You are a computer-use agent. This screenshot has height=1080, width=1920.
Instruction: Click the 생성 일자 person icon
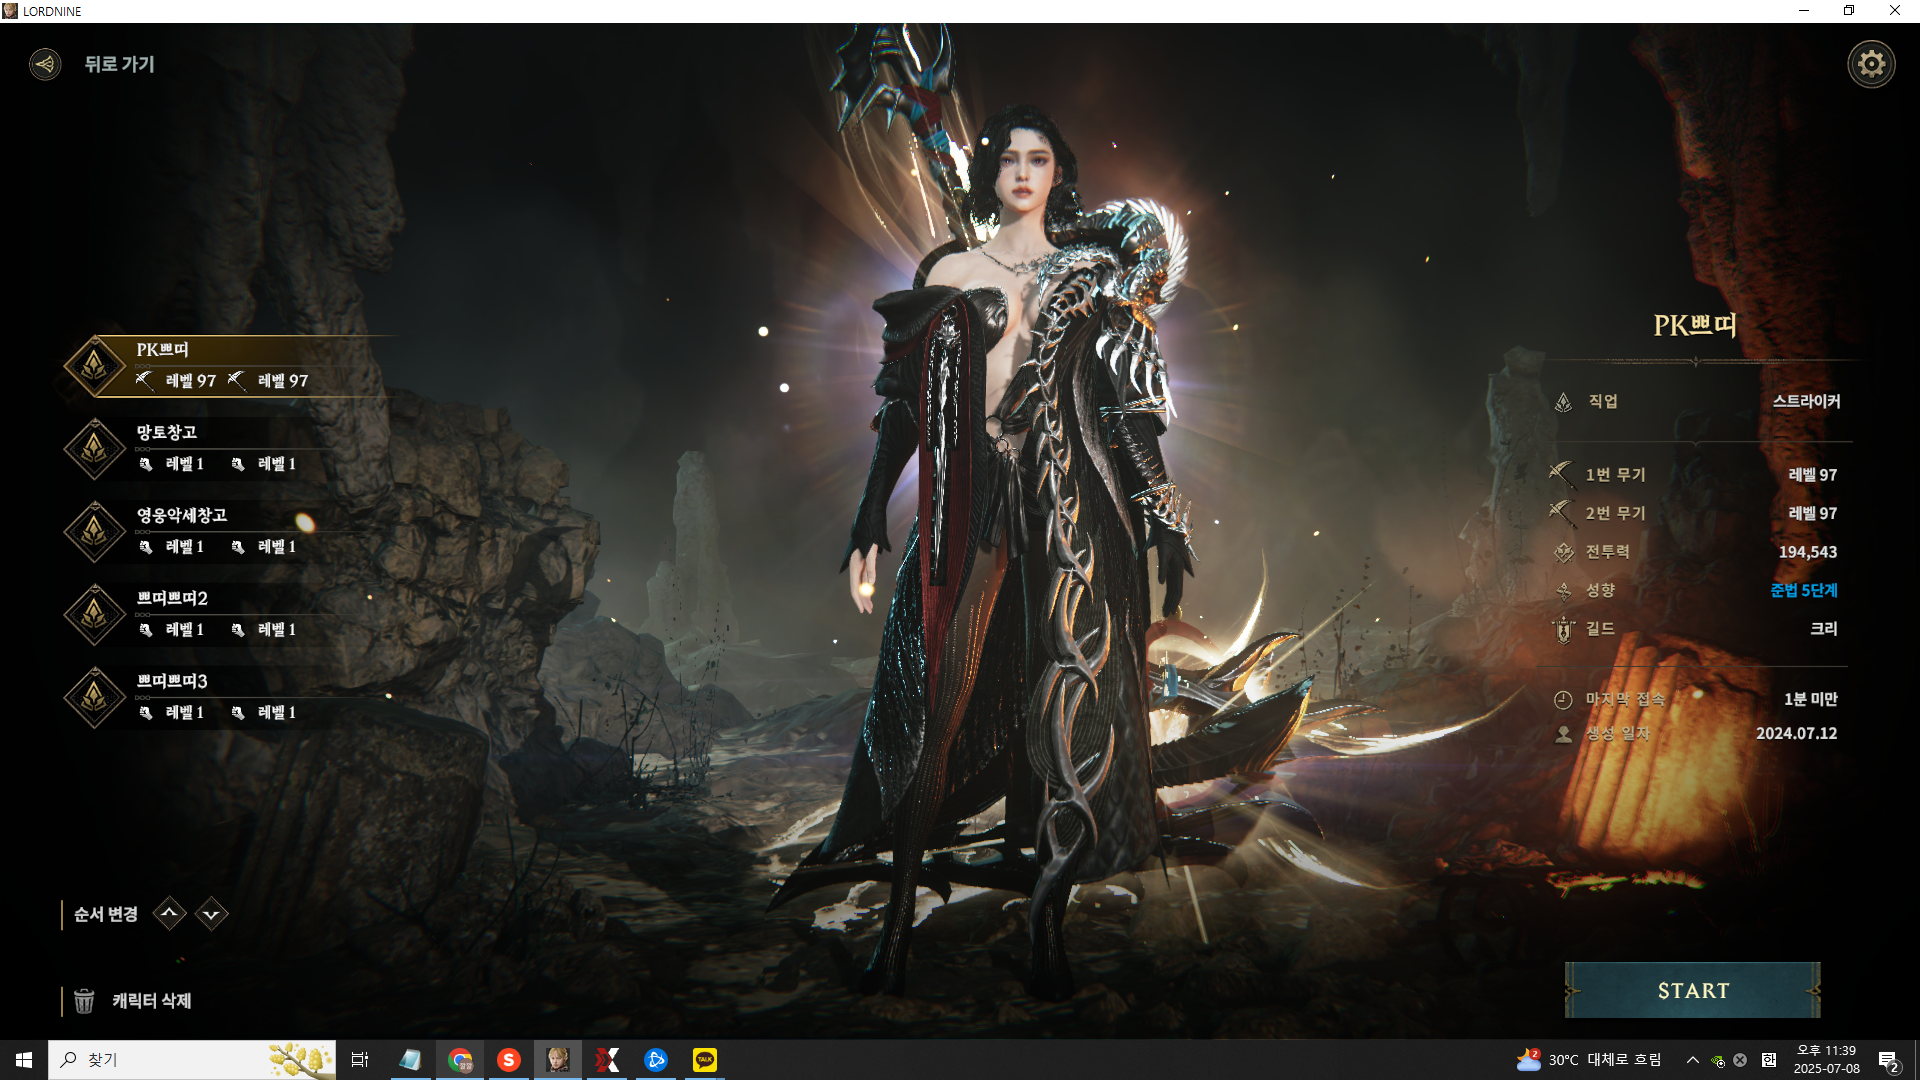[x=1564, y=734]
